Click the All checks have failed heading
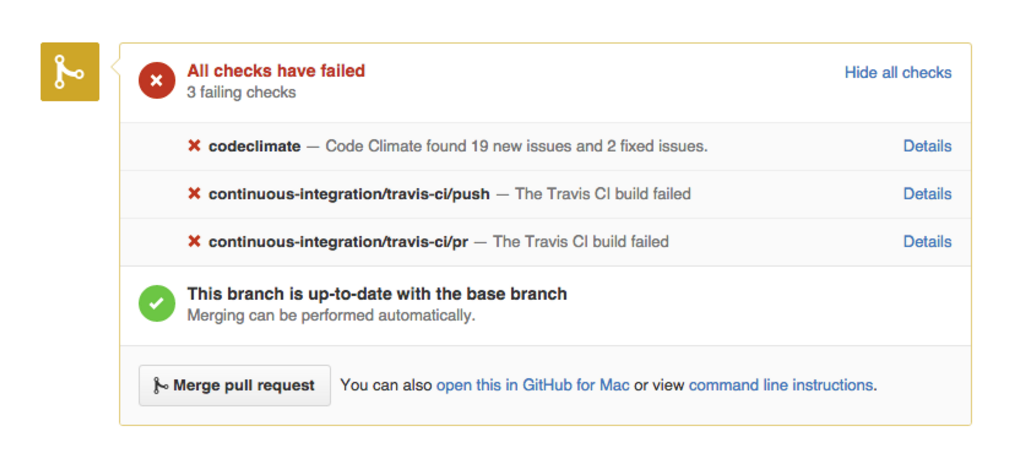The width and height of the screenshot is (1012, 471). (x=276, y=70)
